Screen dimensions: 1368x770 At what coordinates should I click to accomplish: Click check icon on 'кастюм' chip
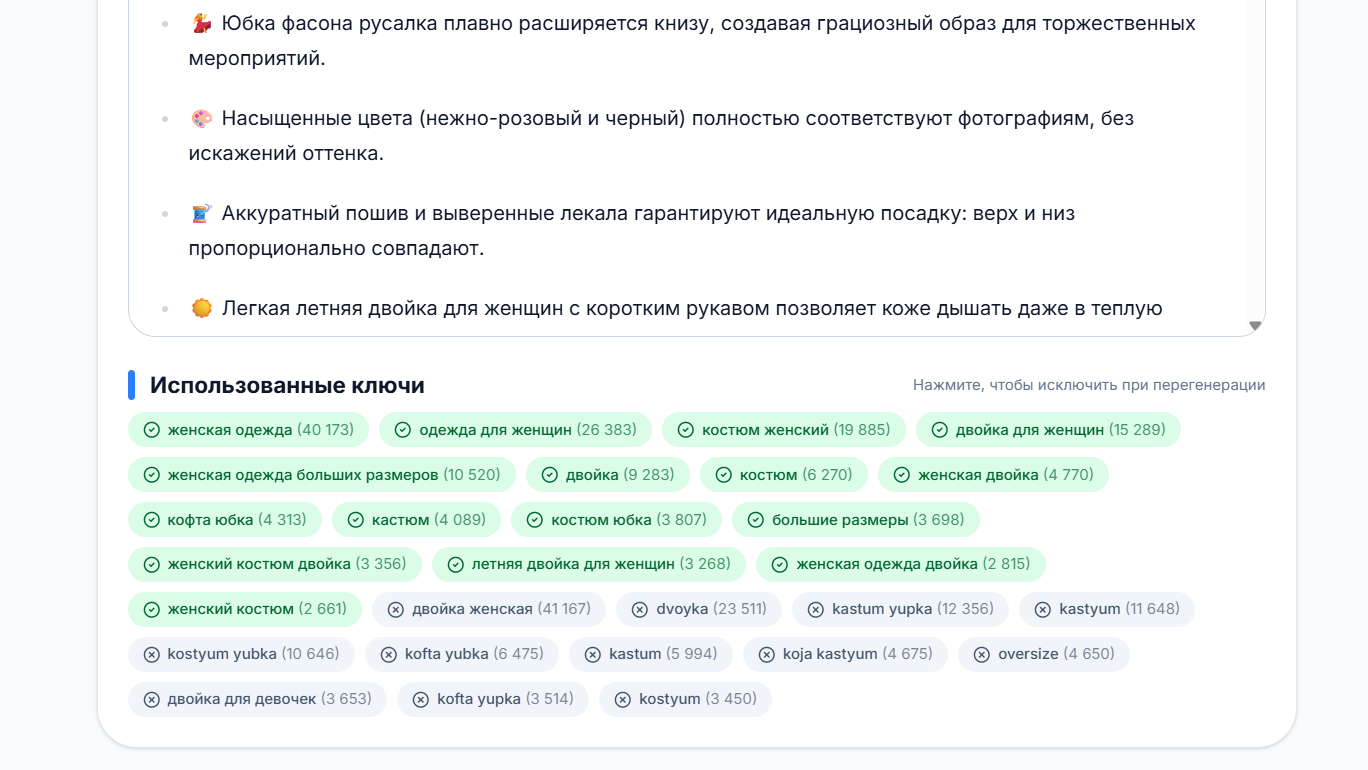click(x=356, y=520)
